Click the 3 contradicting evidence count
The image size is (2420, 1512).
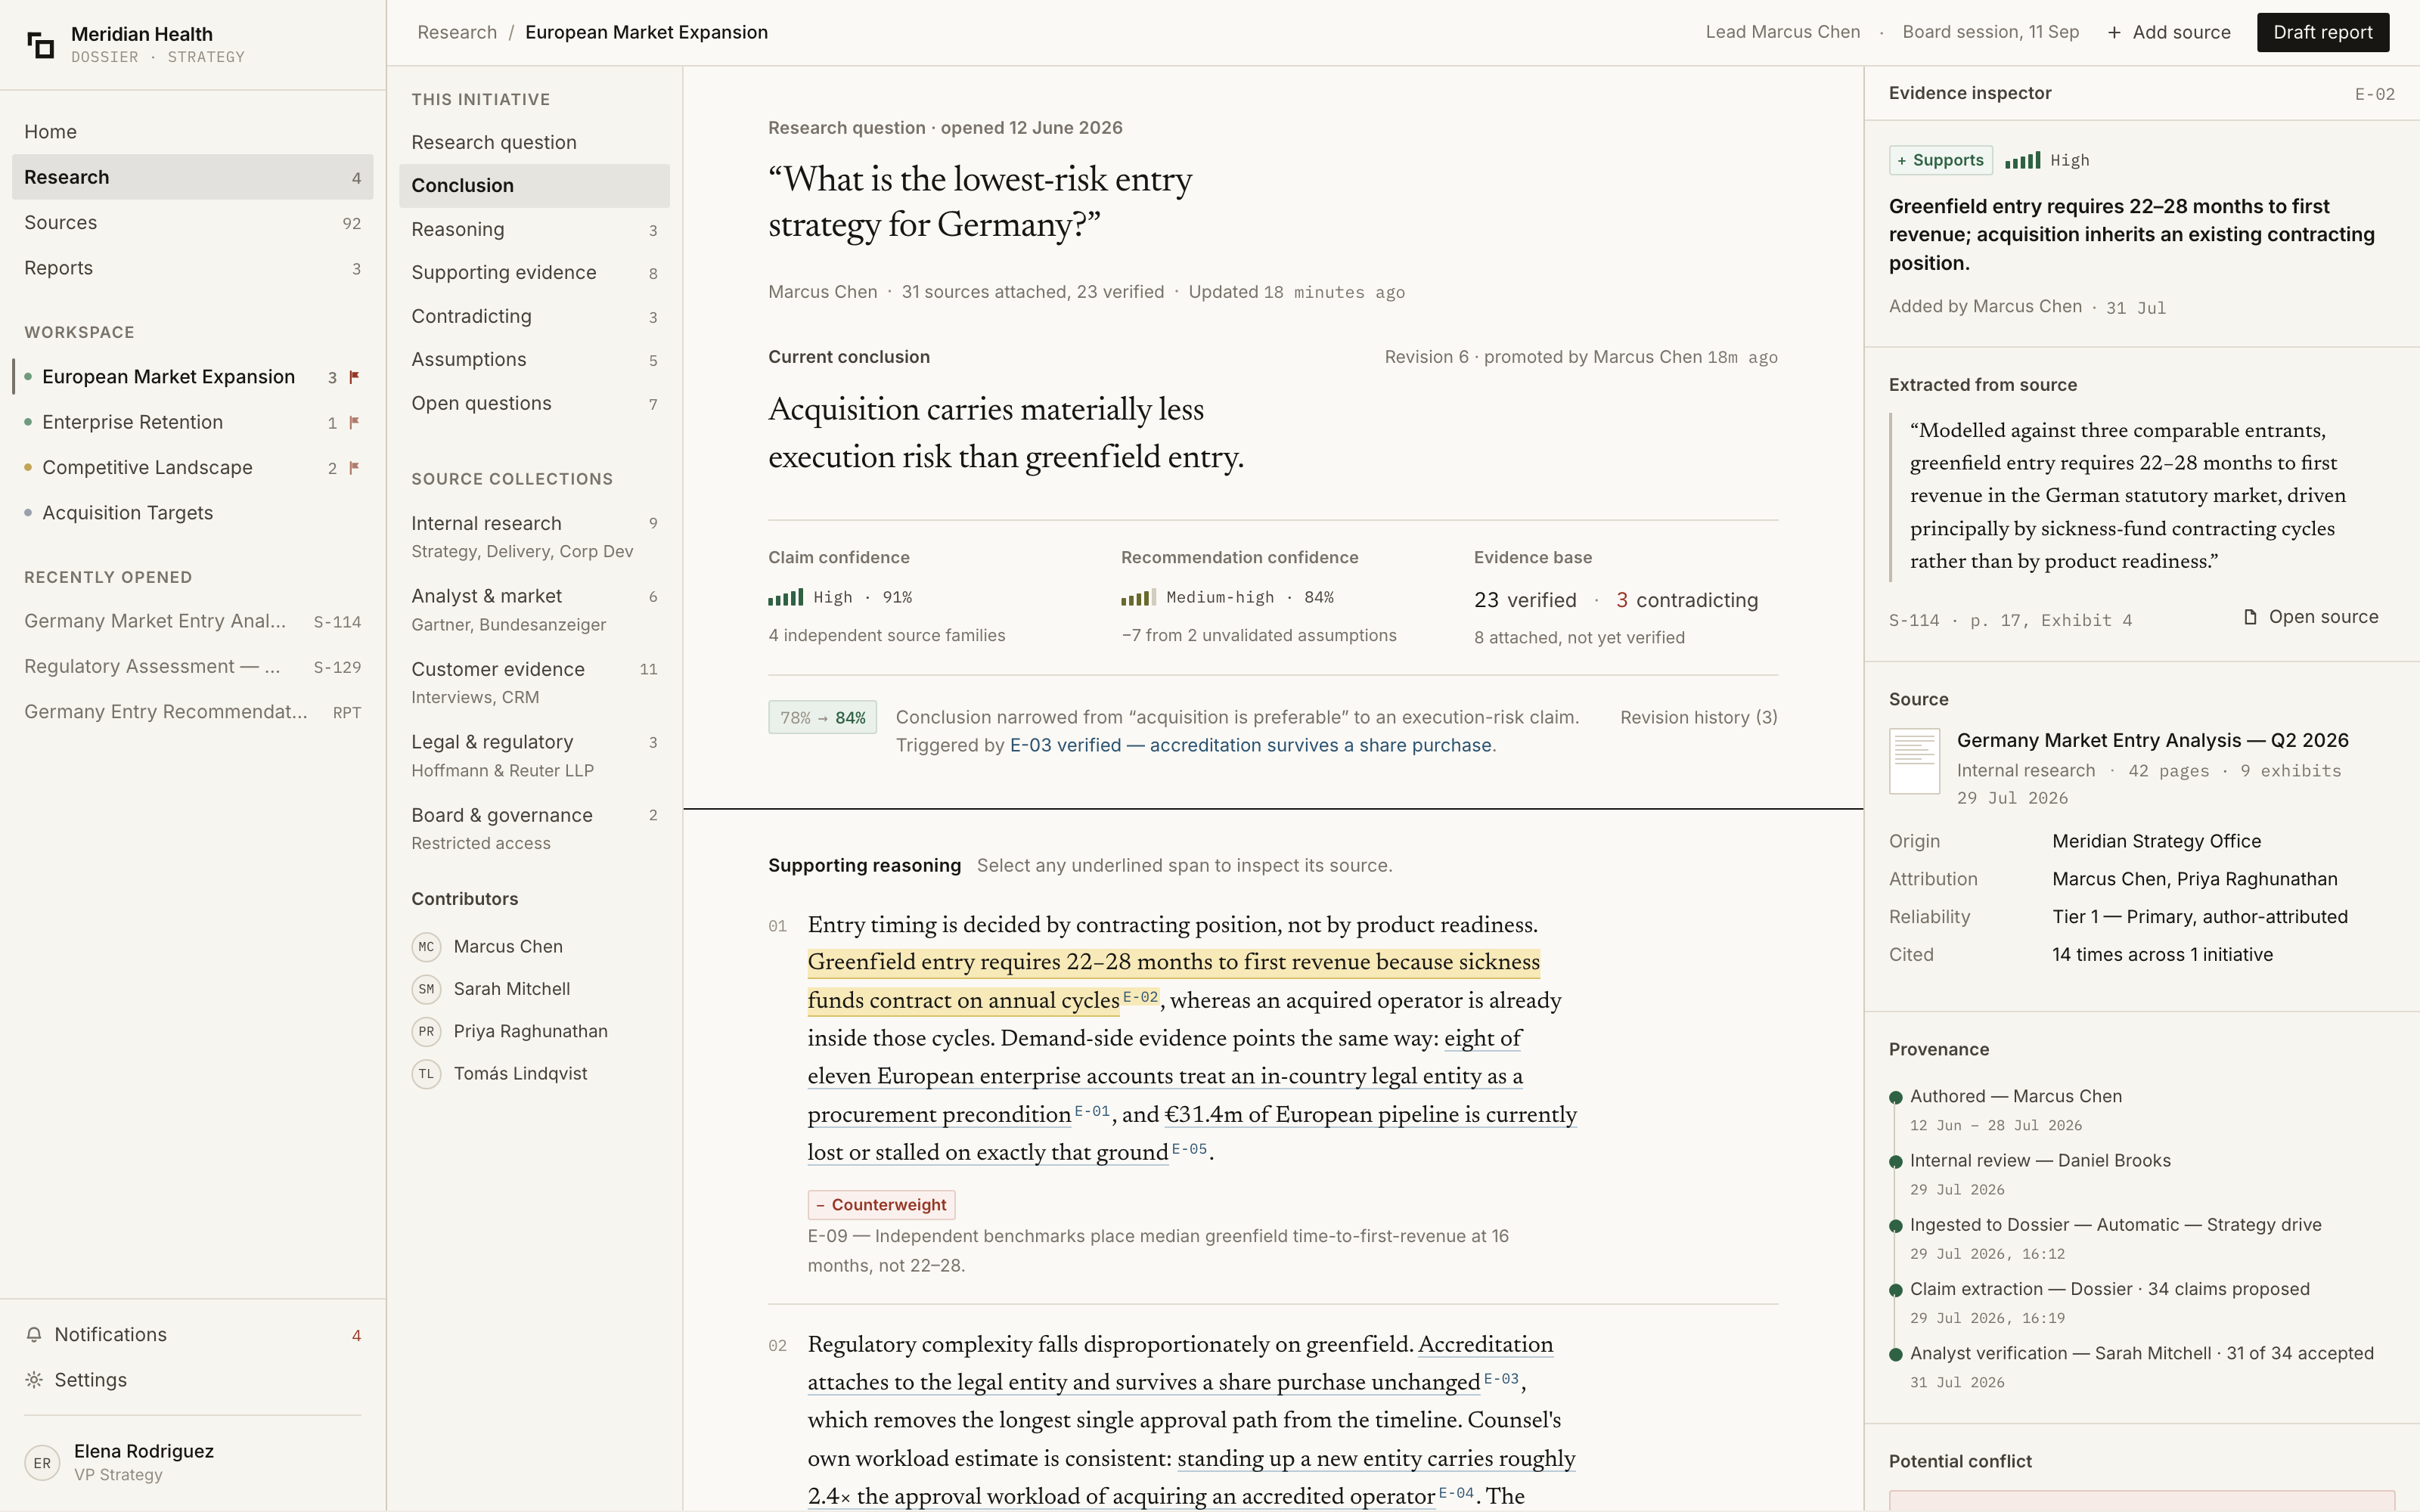(x=1687, y=600)
